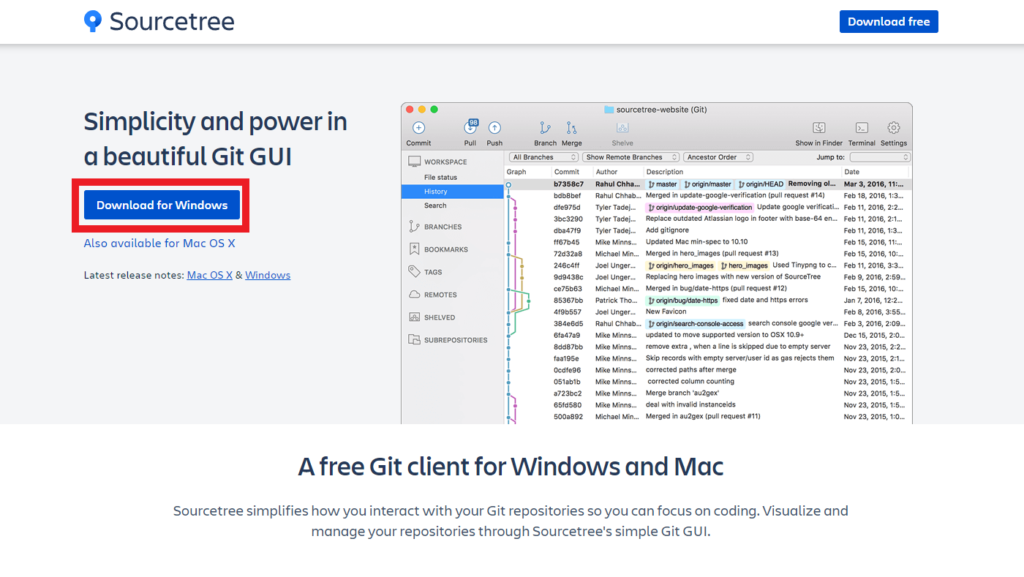
Task: Open the Show Remote Branches dropdown
Action: pos(627,157)
